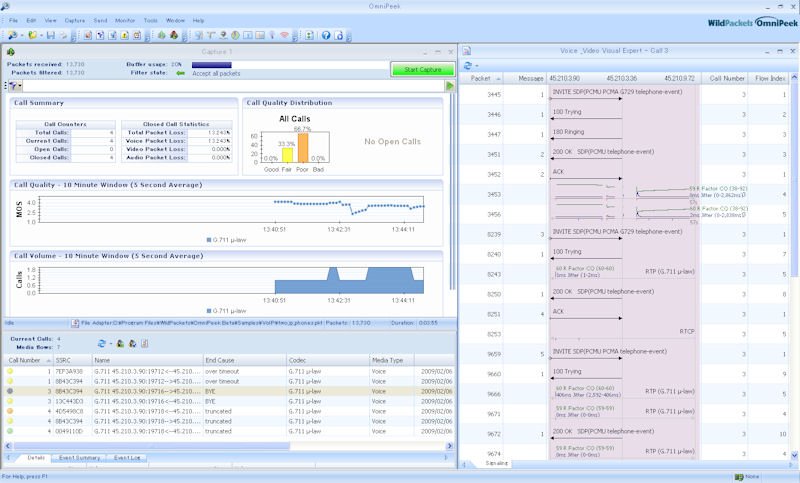Open the Capture menu
The image size is (800, 483).
pyautogui.click(x=74, y=20)
